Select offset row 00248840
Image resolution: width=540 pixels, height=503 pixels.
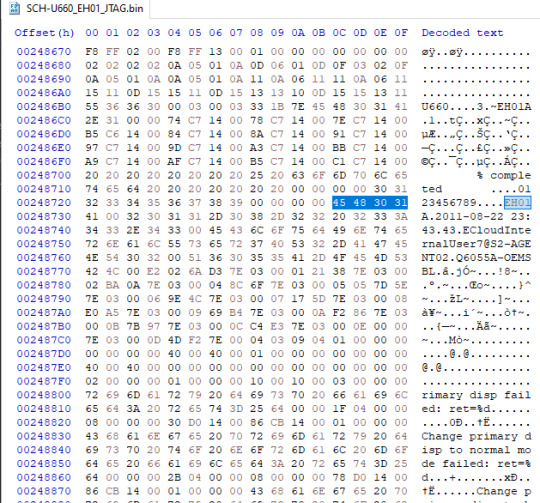coord(44,450)
